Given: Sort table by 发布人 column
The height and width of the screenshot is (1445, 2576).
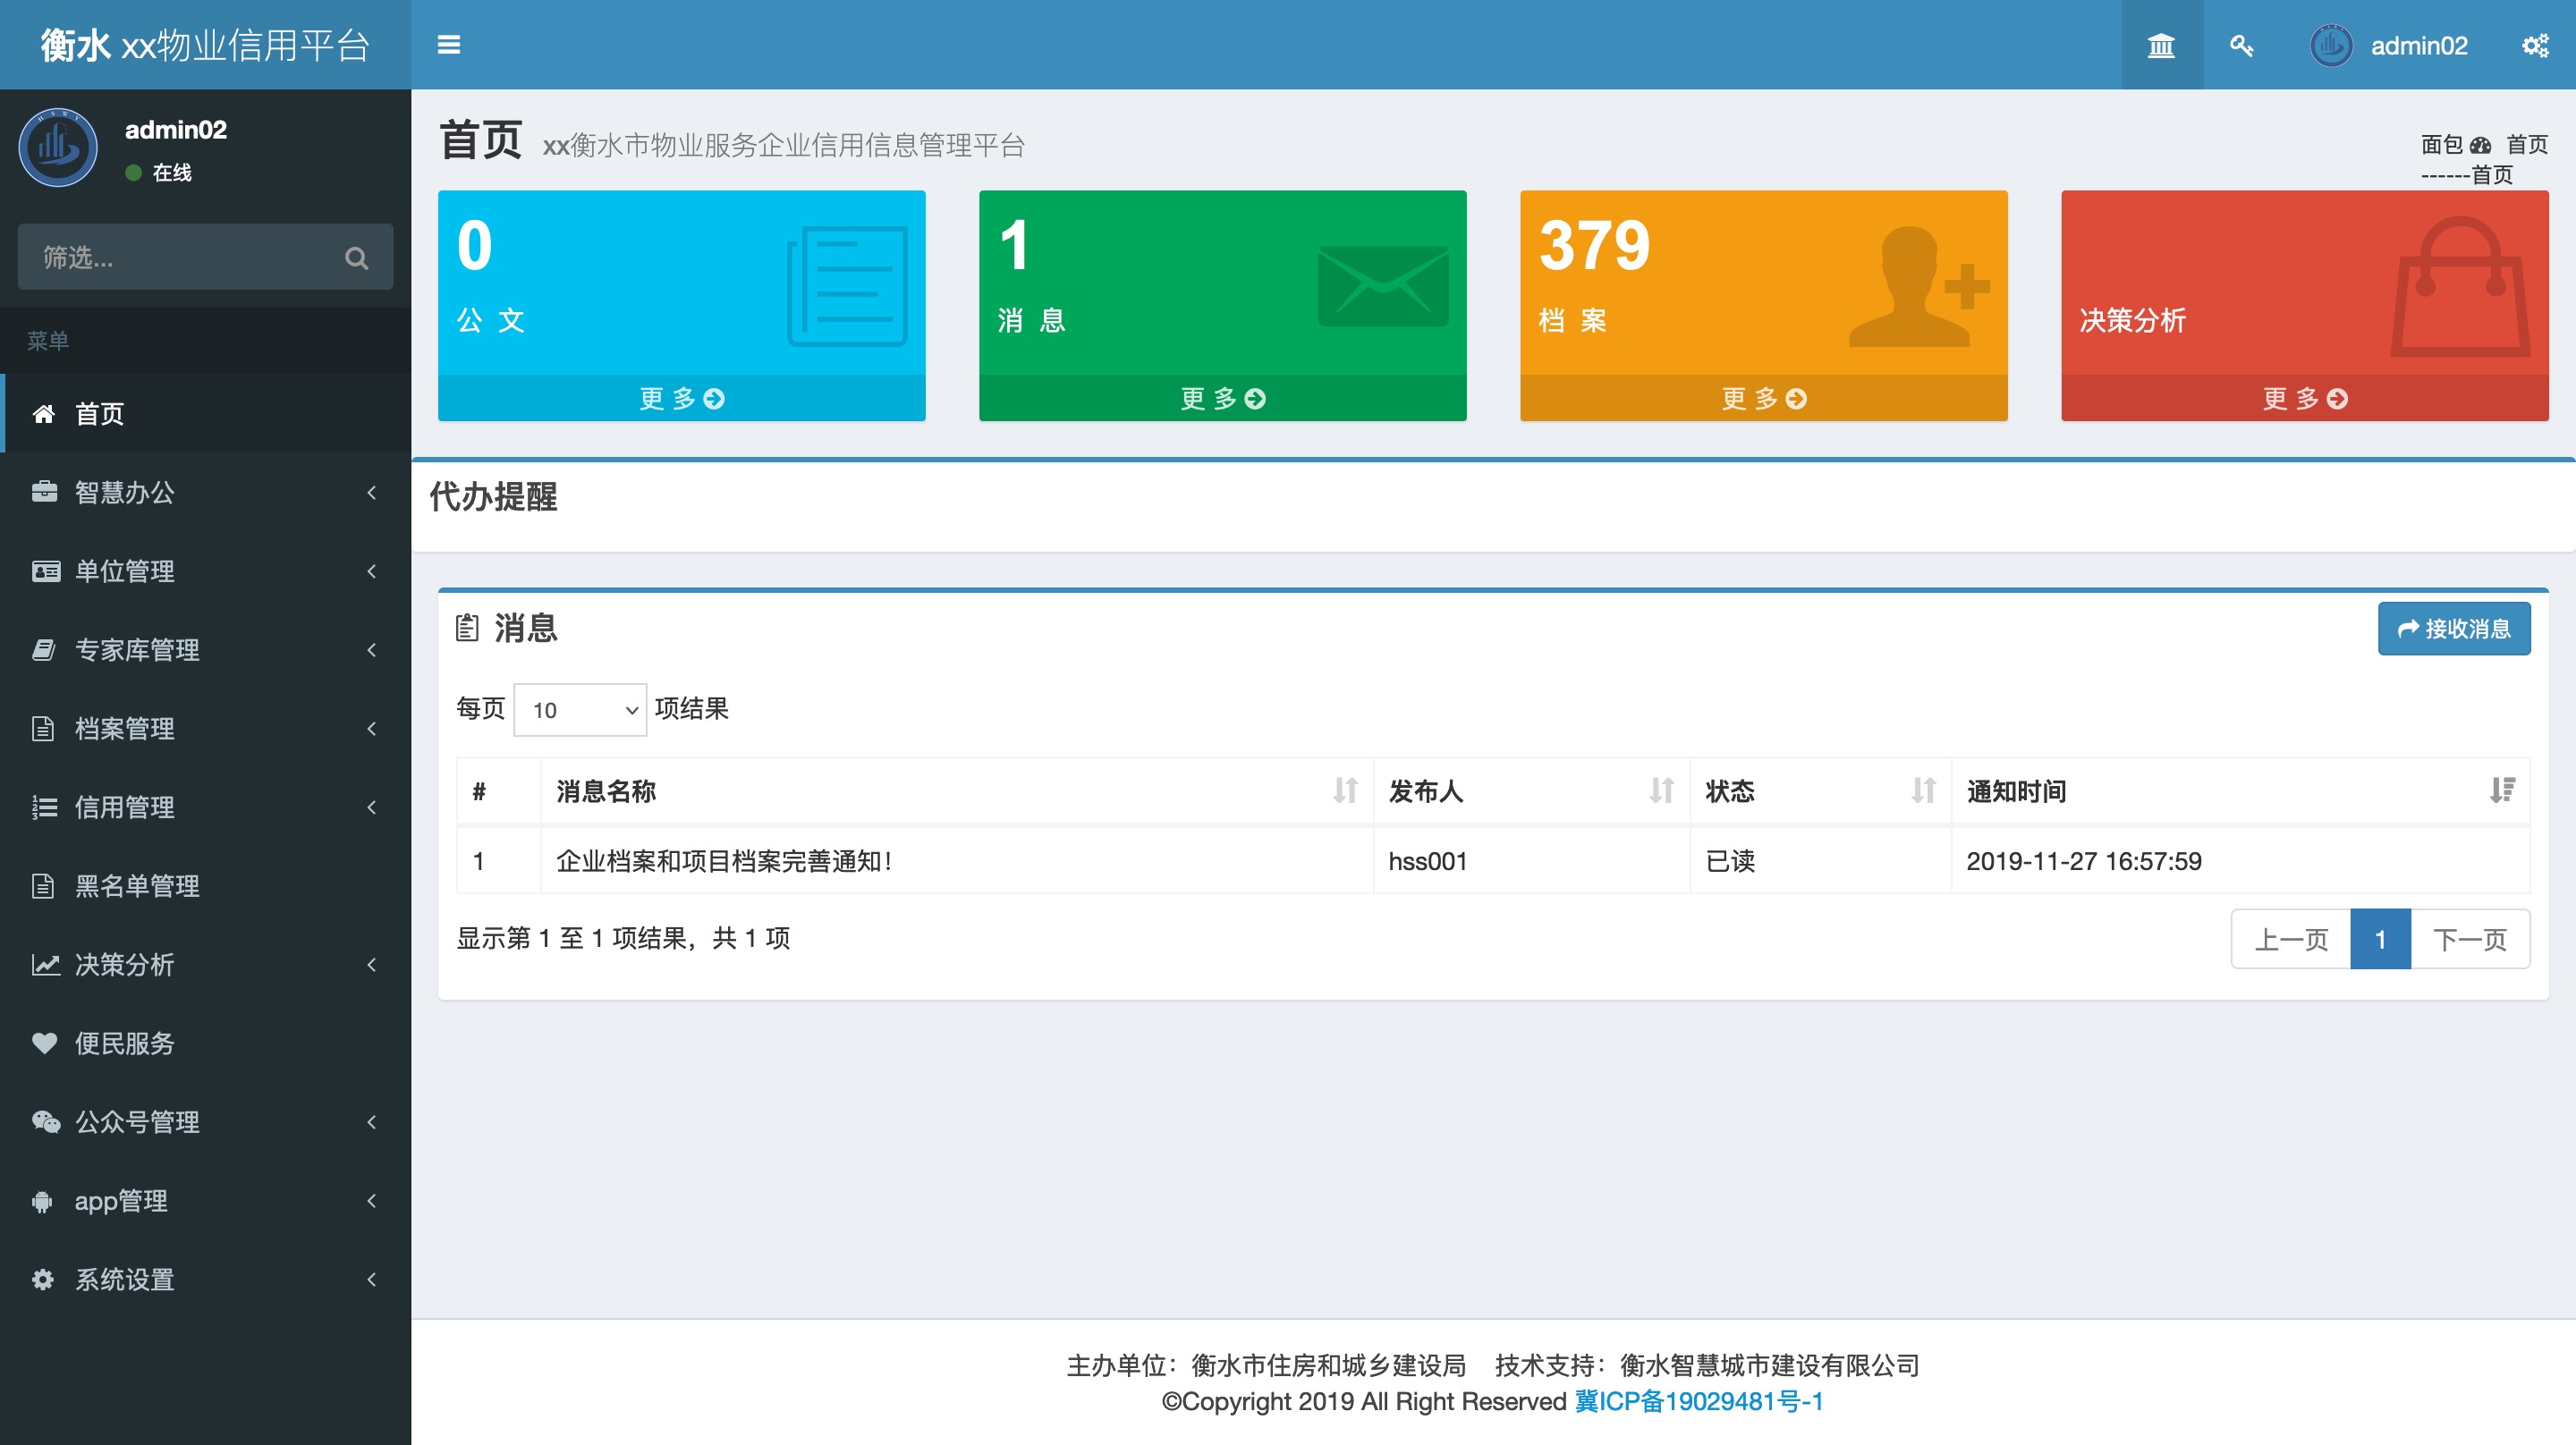Looking at the screenshot, I should coord(1532,792).
